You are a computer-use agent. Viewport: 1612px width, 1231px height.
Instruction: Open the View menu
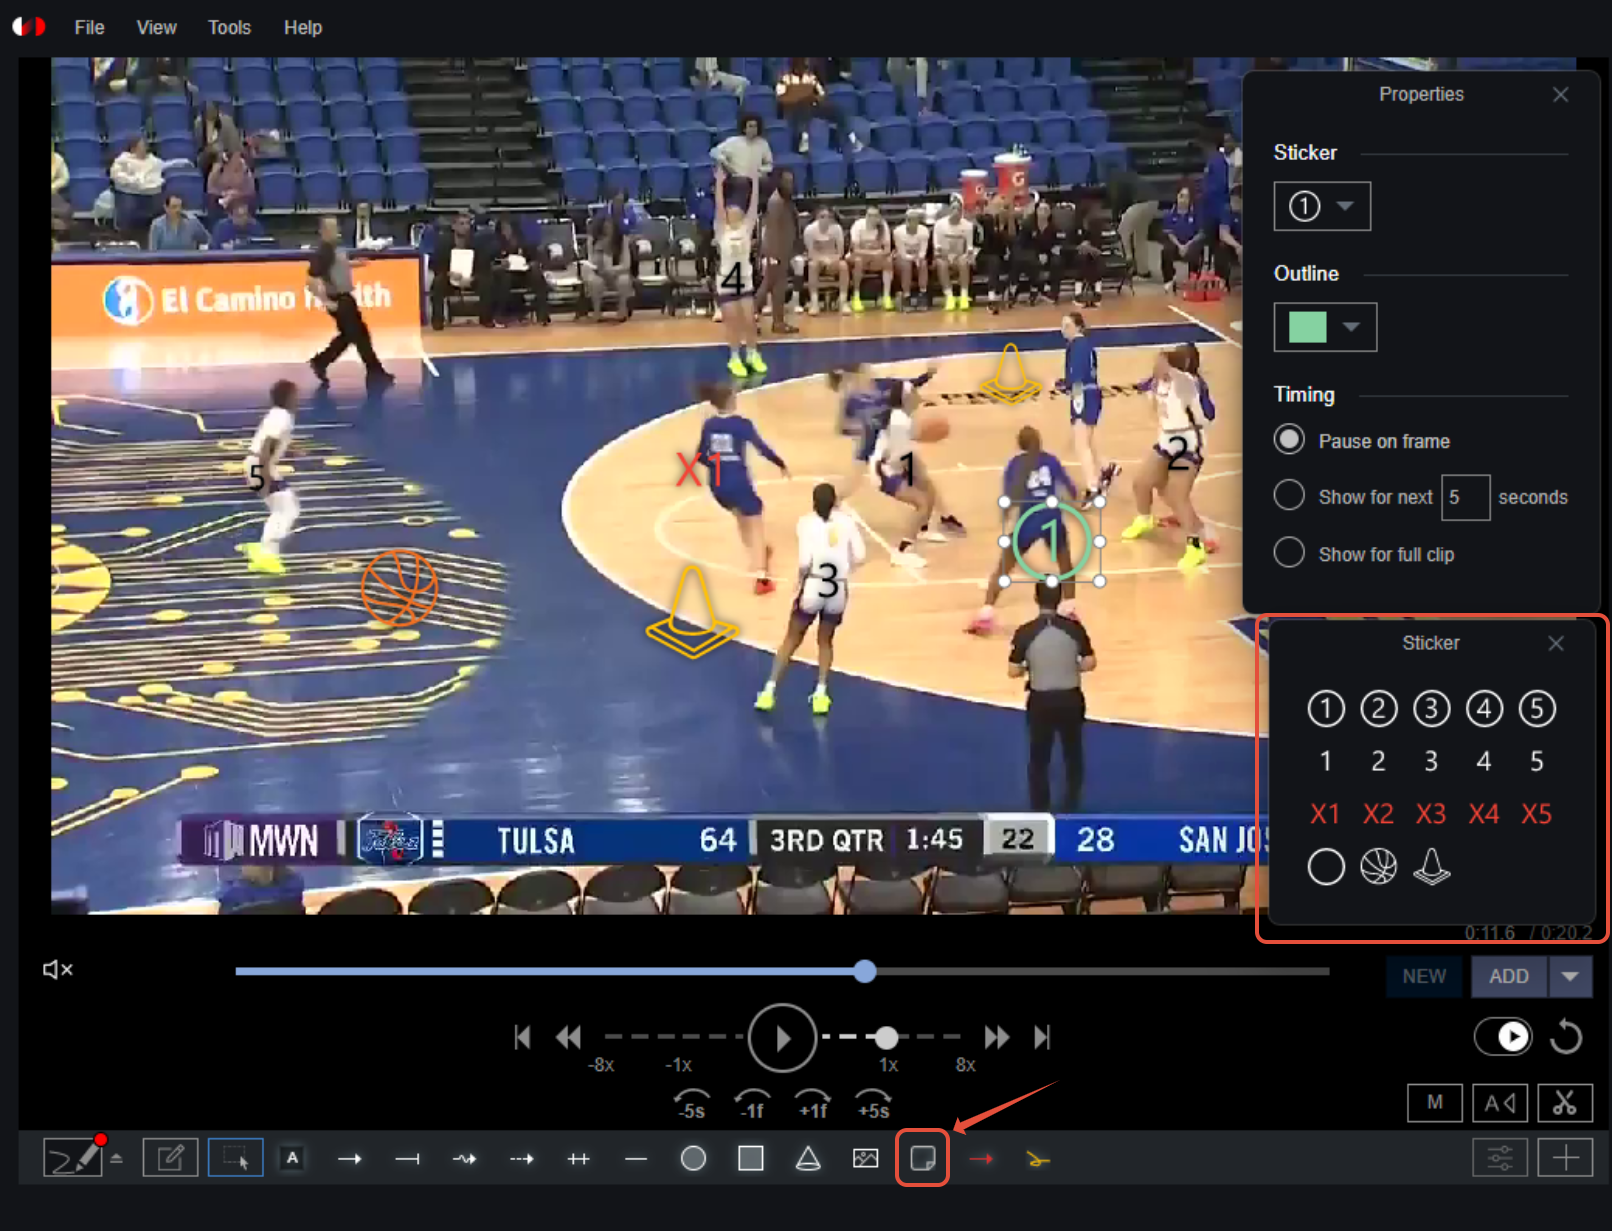[x=156, y=27]
